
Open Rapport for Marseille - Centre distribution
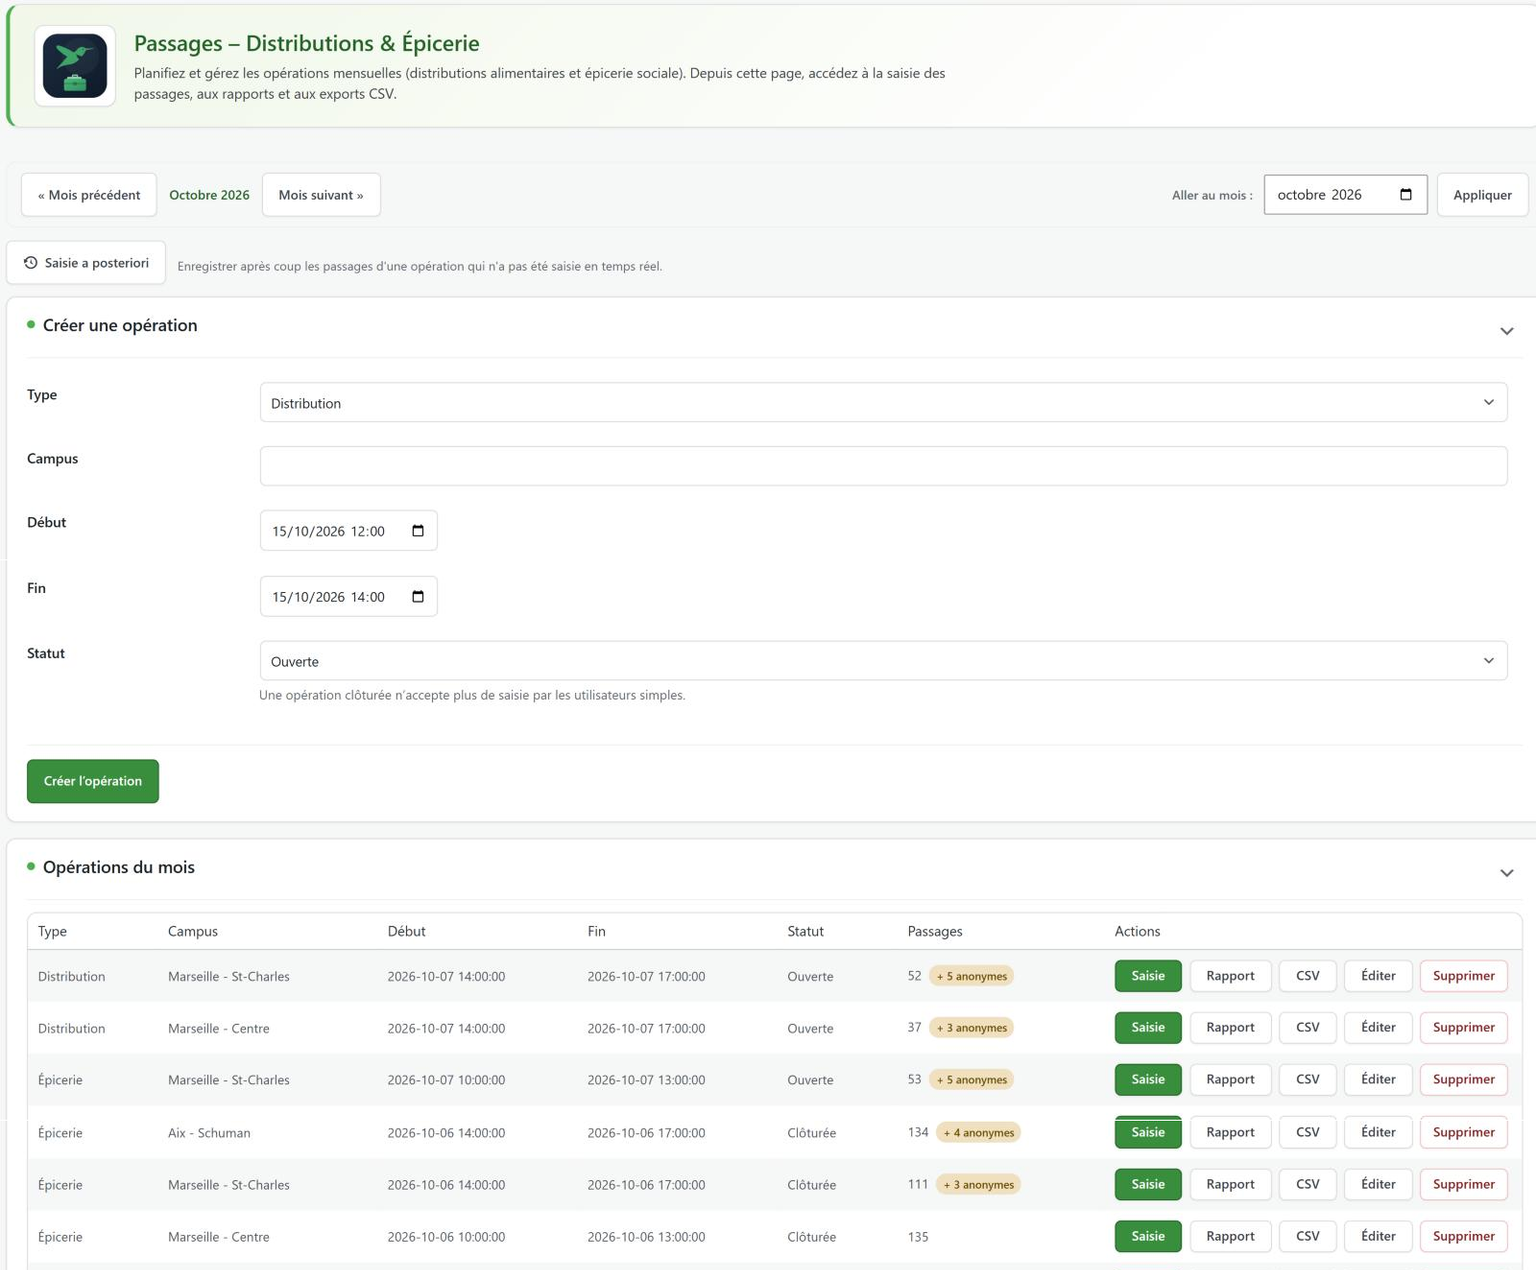1230,1027
